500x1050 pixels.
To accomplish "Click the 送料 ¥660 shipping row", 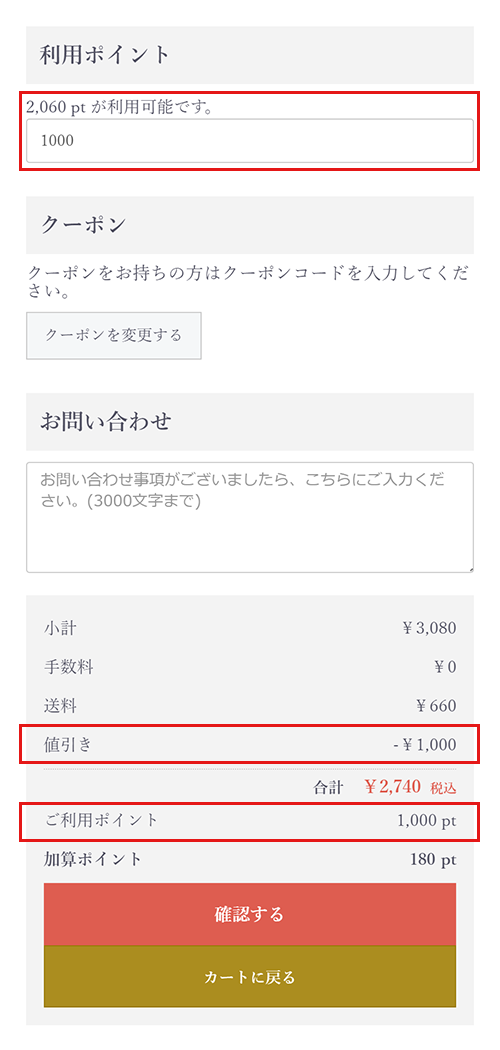I will 250,705.
